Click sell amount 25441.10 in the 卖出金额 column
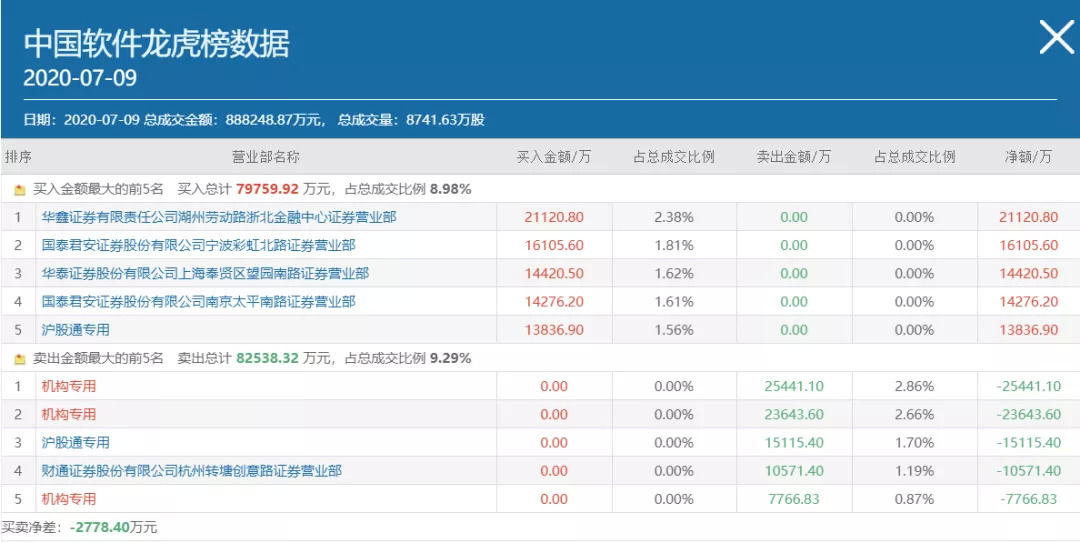 point(794,386)
